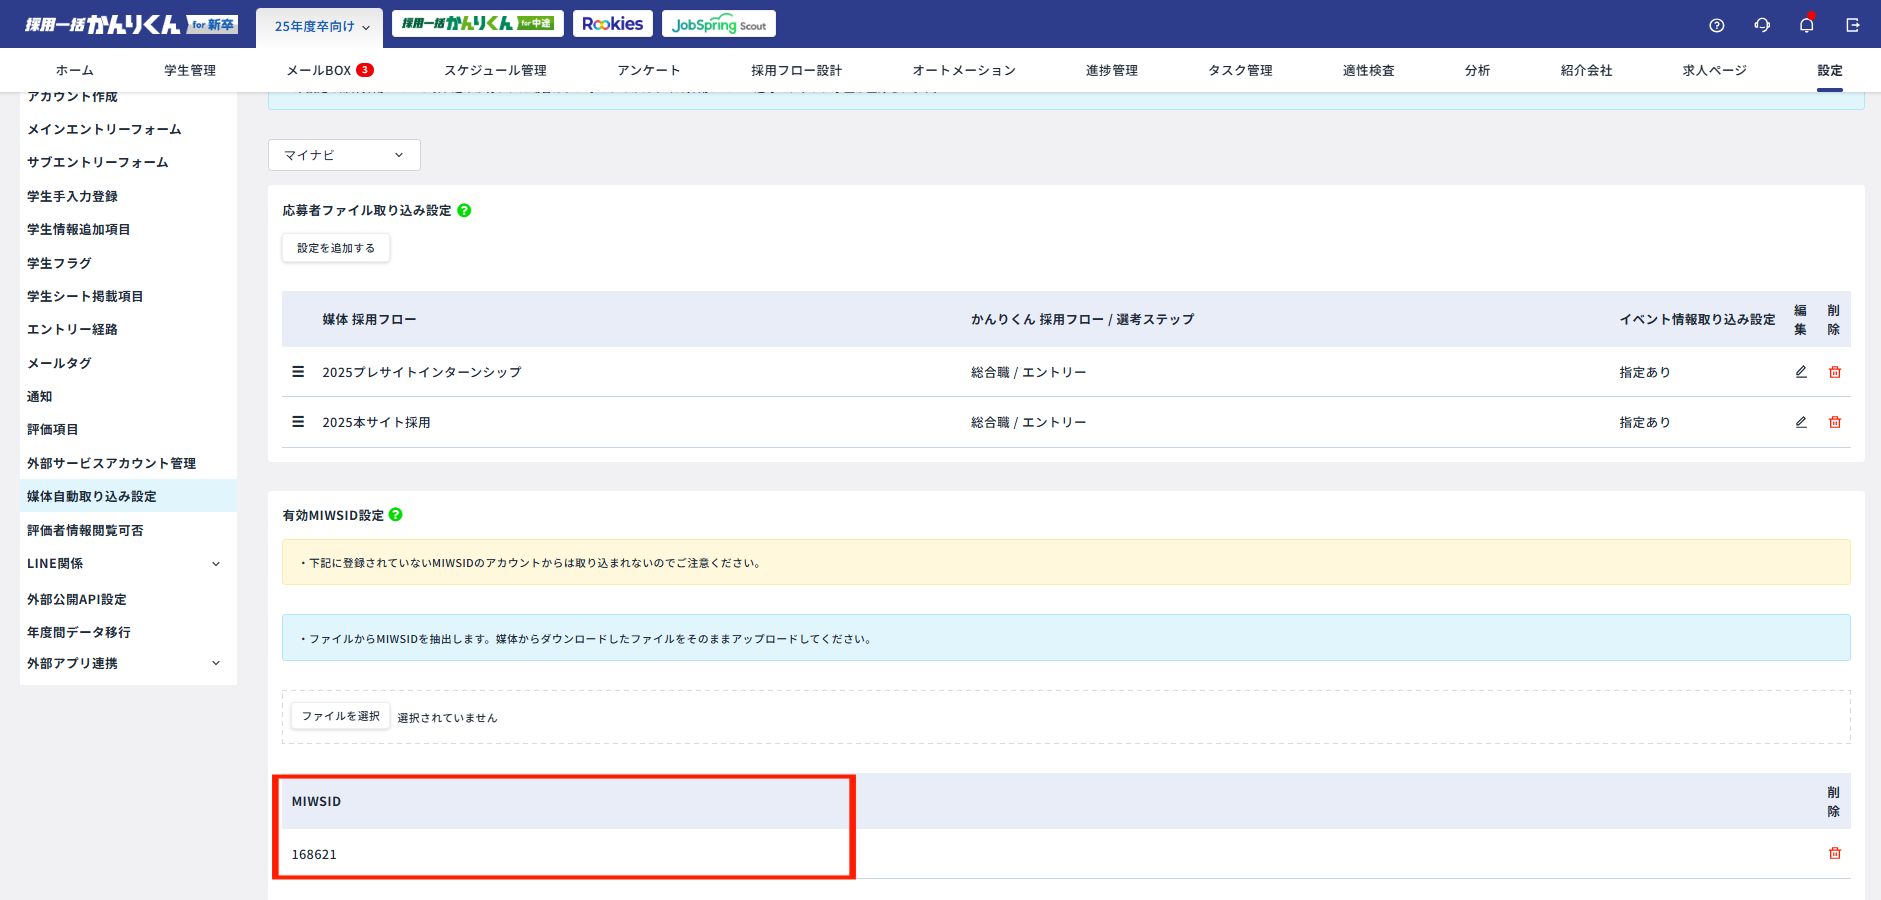Image resolution: width=1881 pixels, height=900 pixels.
Task: Open the マイナビ media dropdown
Action: [344, 155]
